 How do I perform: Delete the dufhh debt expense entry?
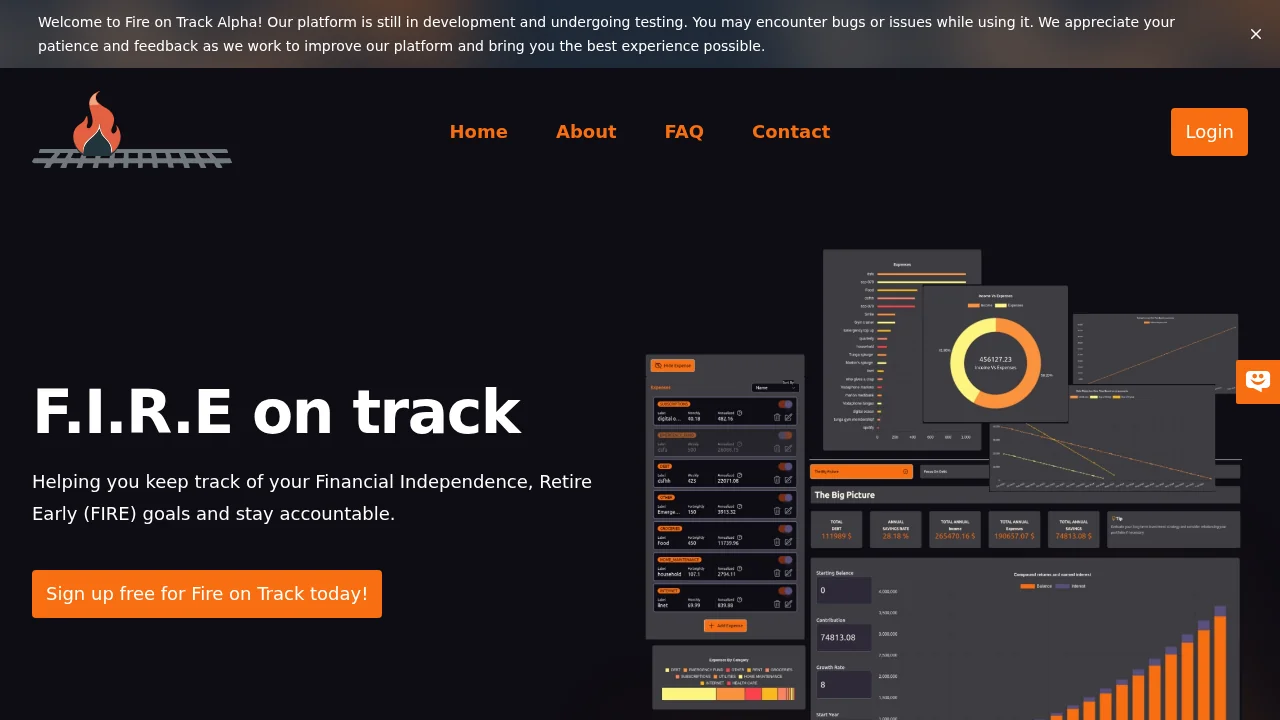[776, 480]
